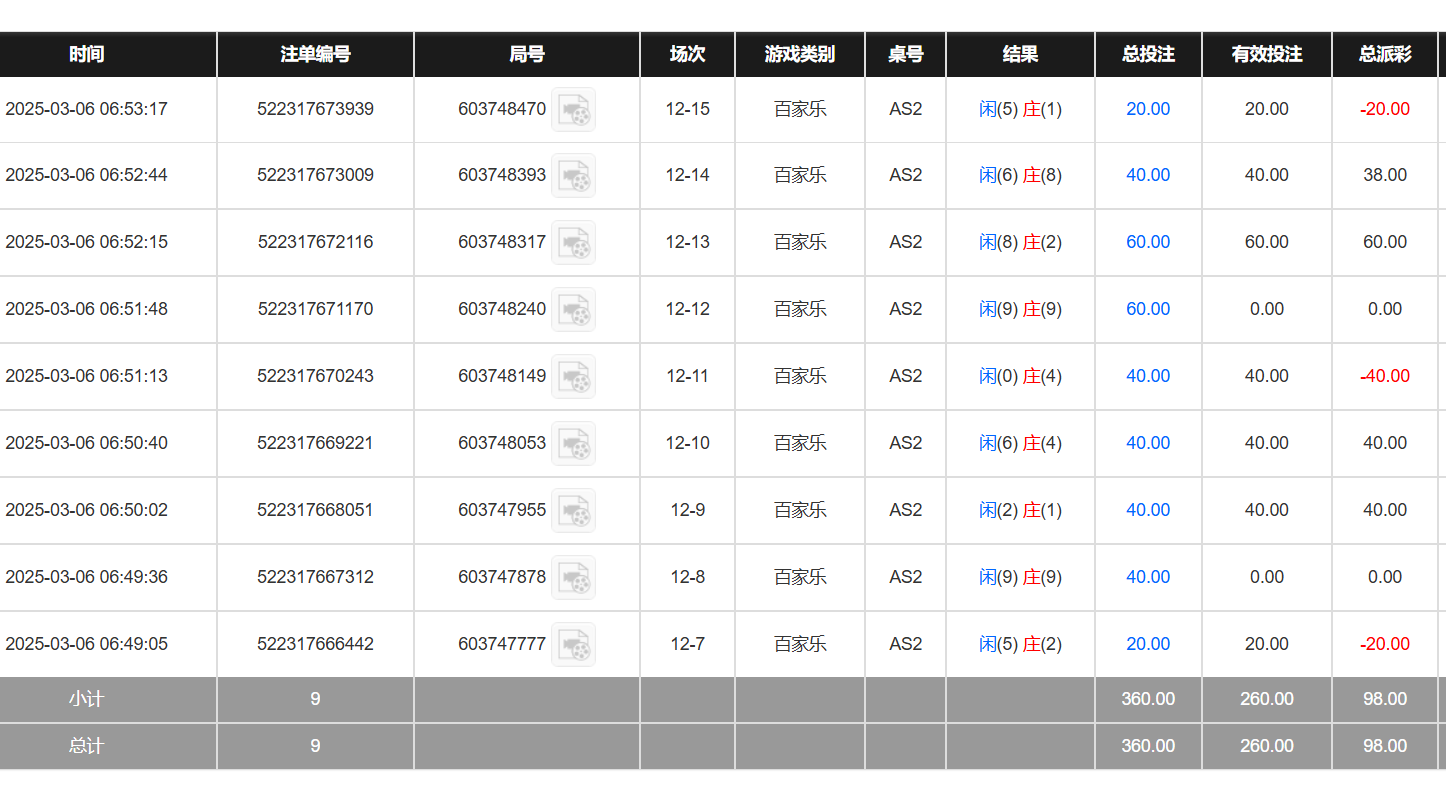
Task: Open video replay icon for round 603748470
Action: pos(573,109)
